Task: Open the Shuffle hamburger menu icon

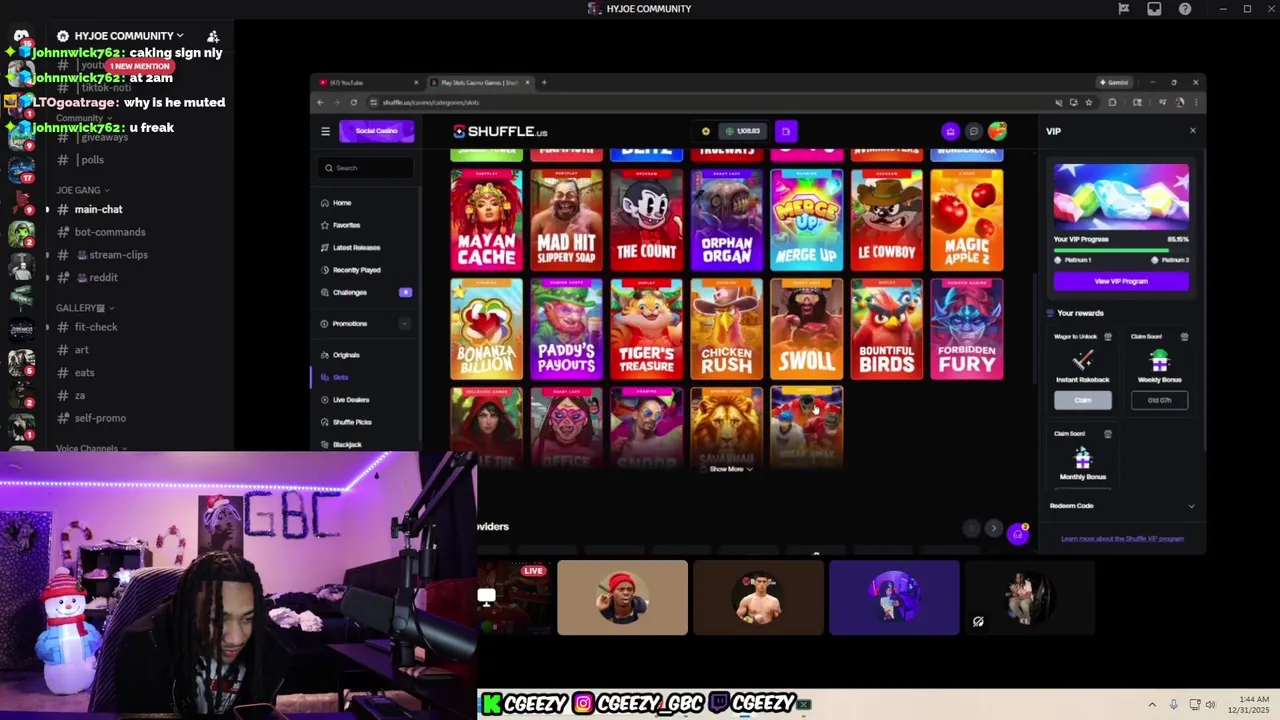Action: (325, 131)
